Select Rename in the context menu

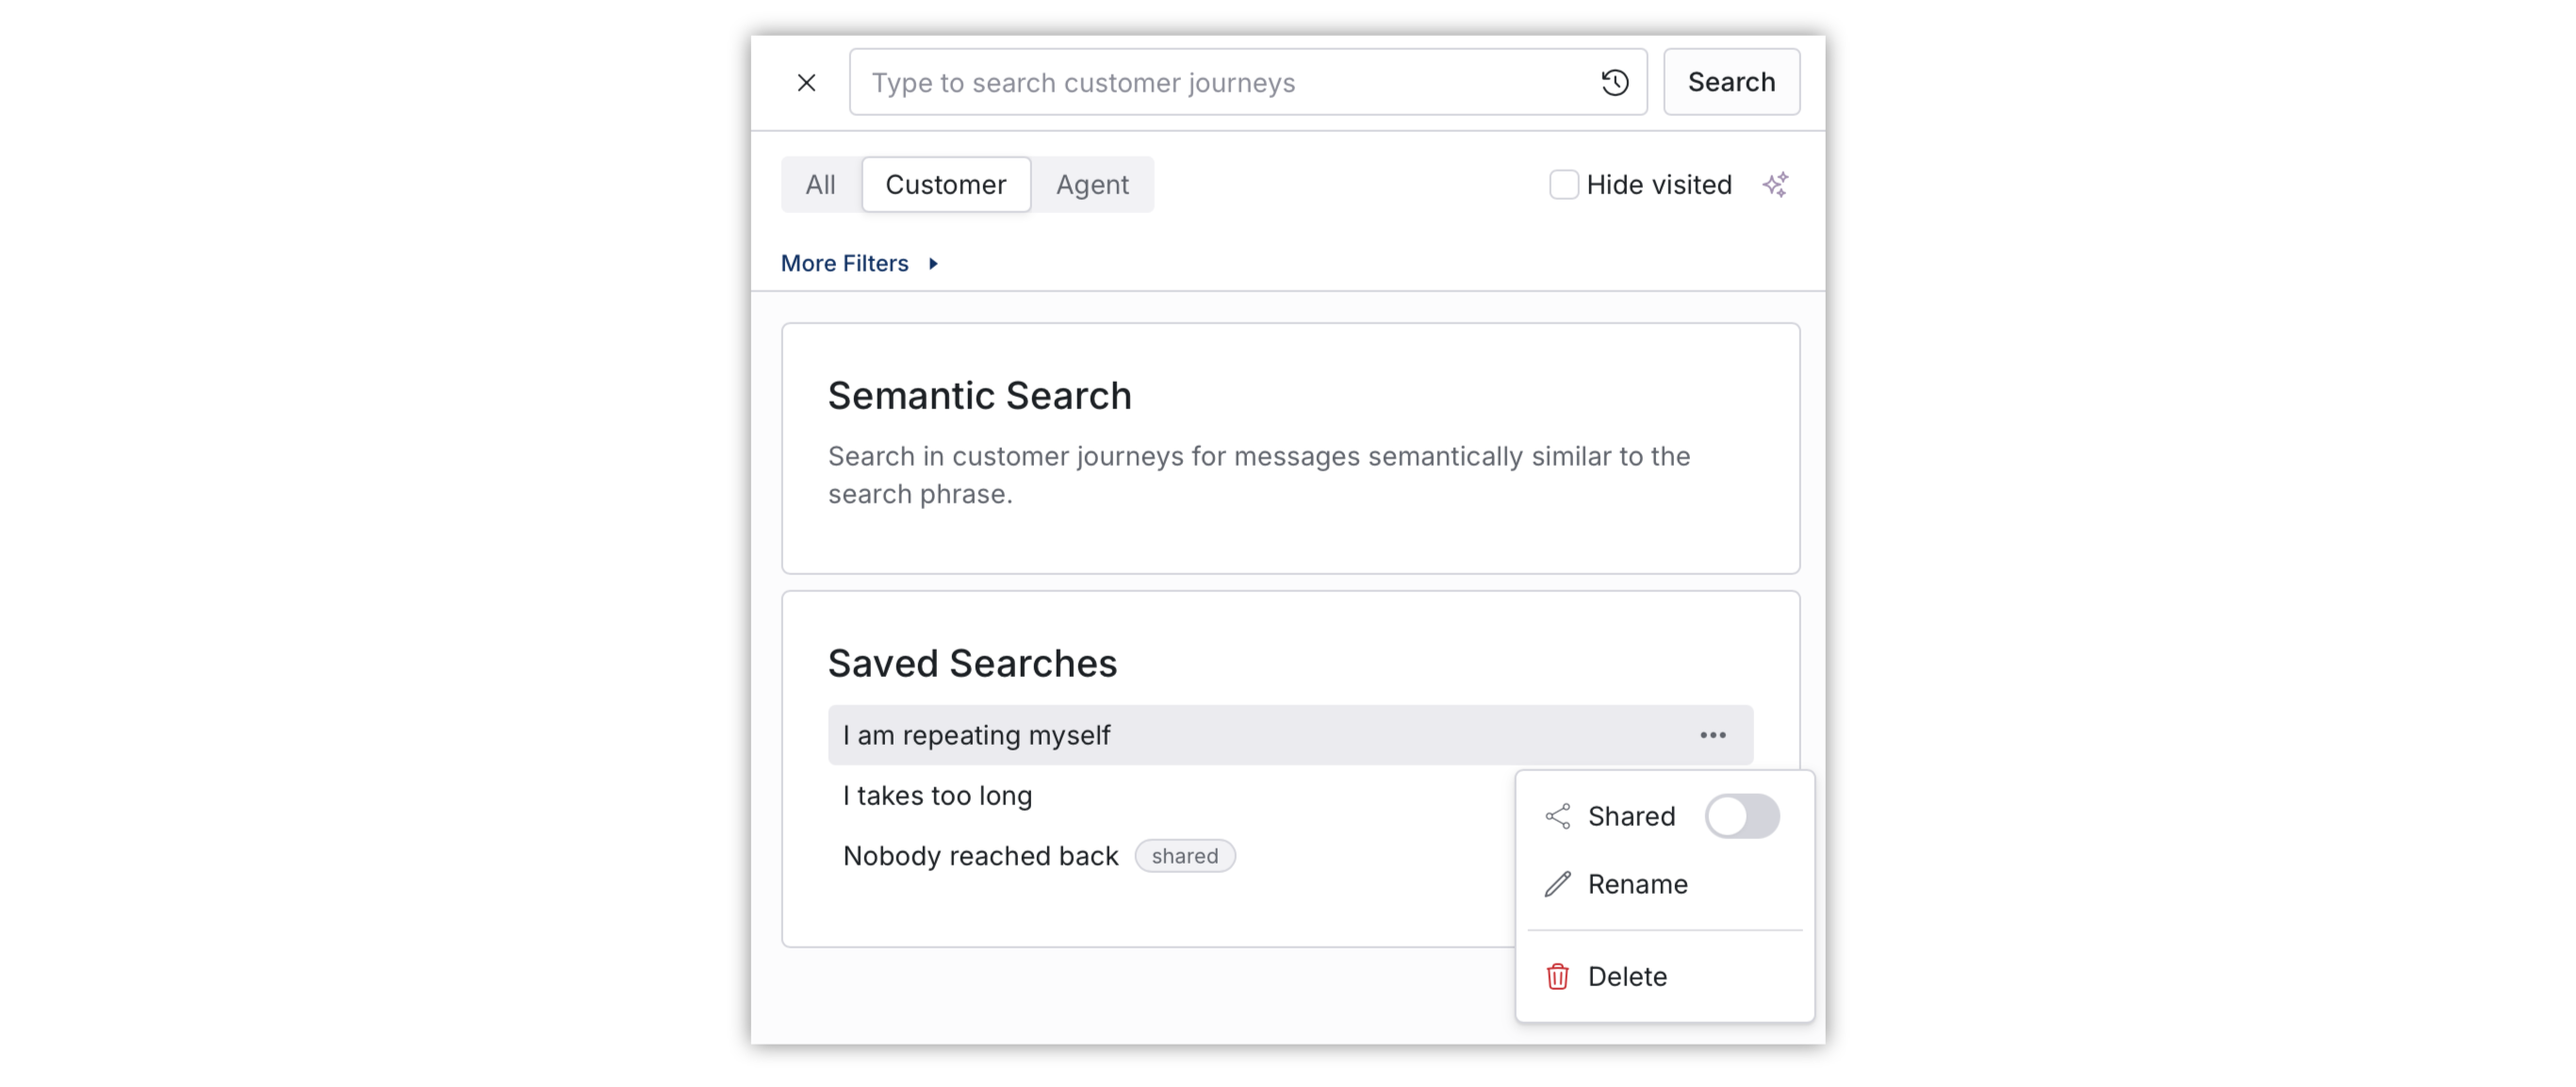point(1637,884)
